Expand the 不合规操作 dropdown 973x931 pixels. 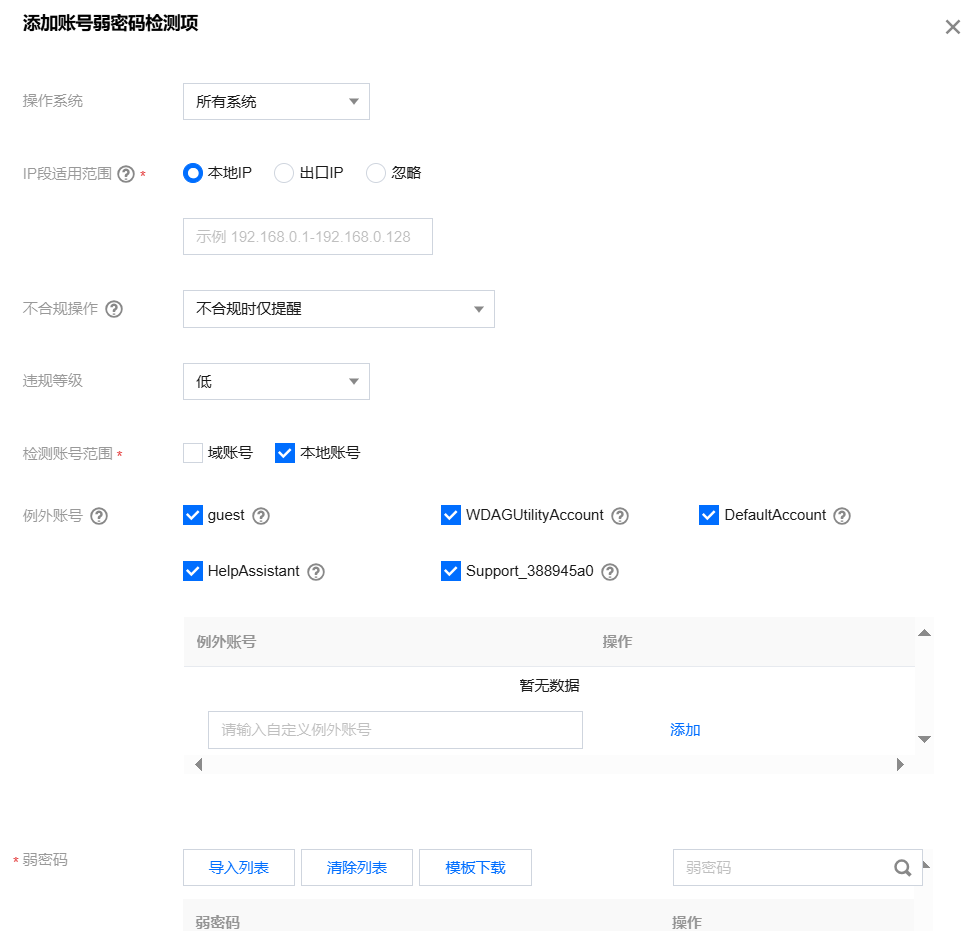tap(338, 309)
